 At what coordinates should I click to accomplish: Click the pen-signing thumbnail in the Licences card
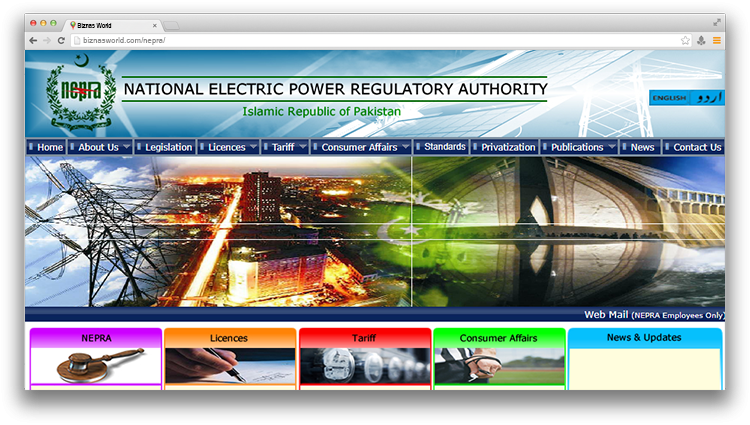tap(230, 366)
